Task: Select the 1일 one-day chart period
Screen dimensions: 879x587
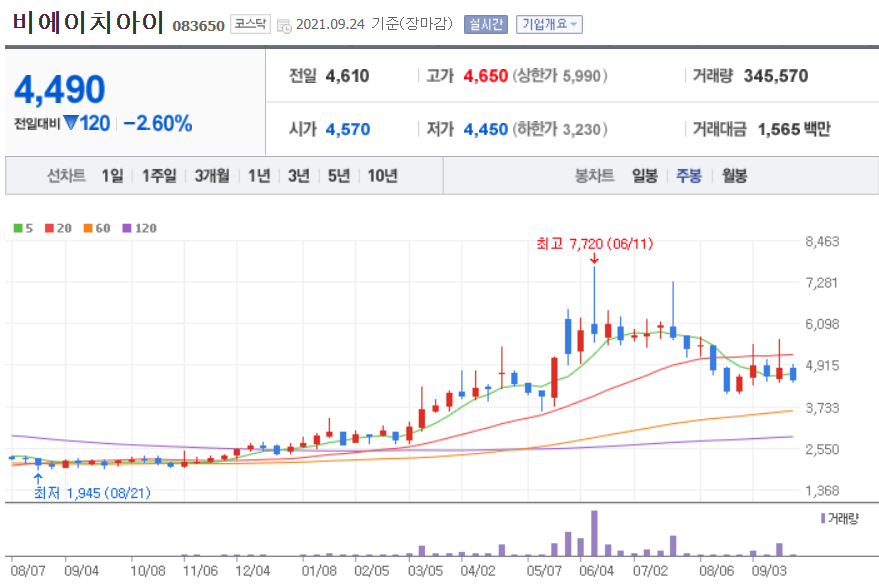Action: pyautogui.click(x=115, y=174)
